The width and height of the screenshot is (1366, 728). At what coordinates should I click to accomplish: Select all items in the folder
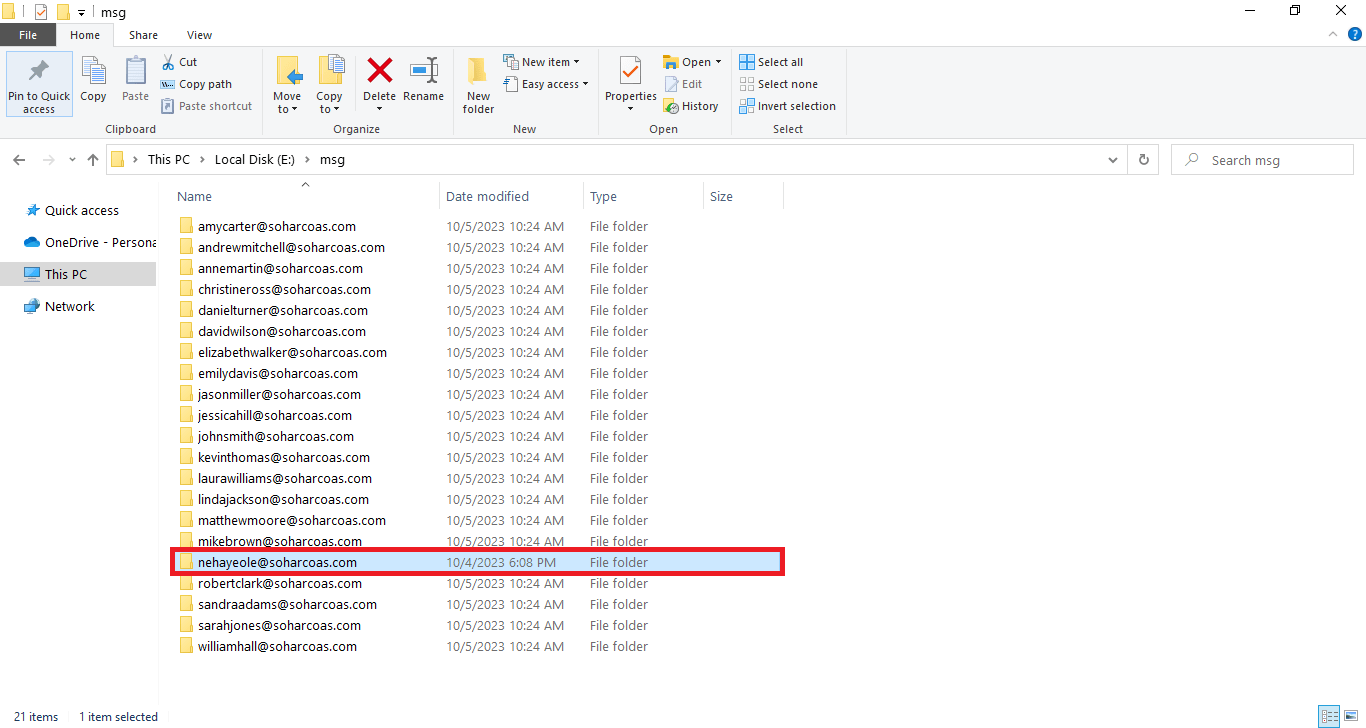click(771, 62)
